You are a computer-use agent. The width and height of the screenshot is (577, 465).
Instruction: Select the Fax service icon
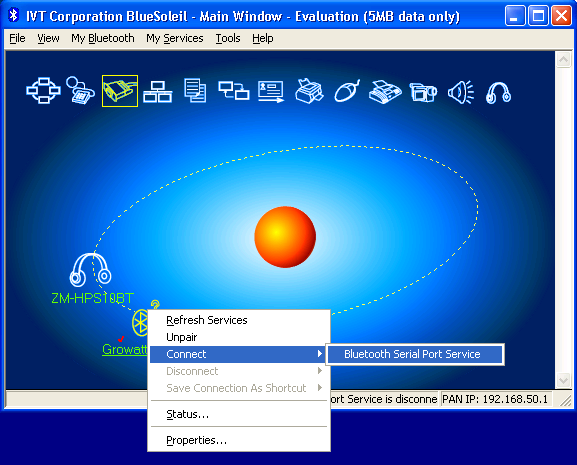(385, 91)
